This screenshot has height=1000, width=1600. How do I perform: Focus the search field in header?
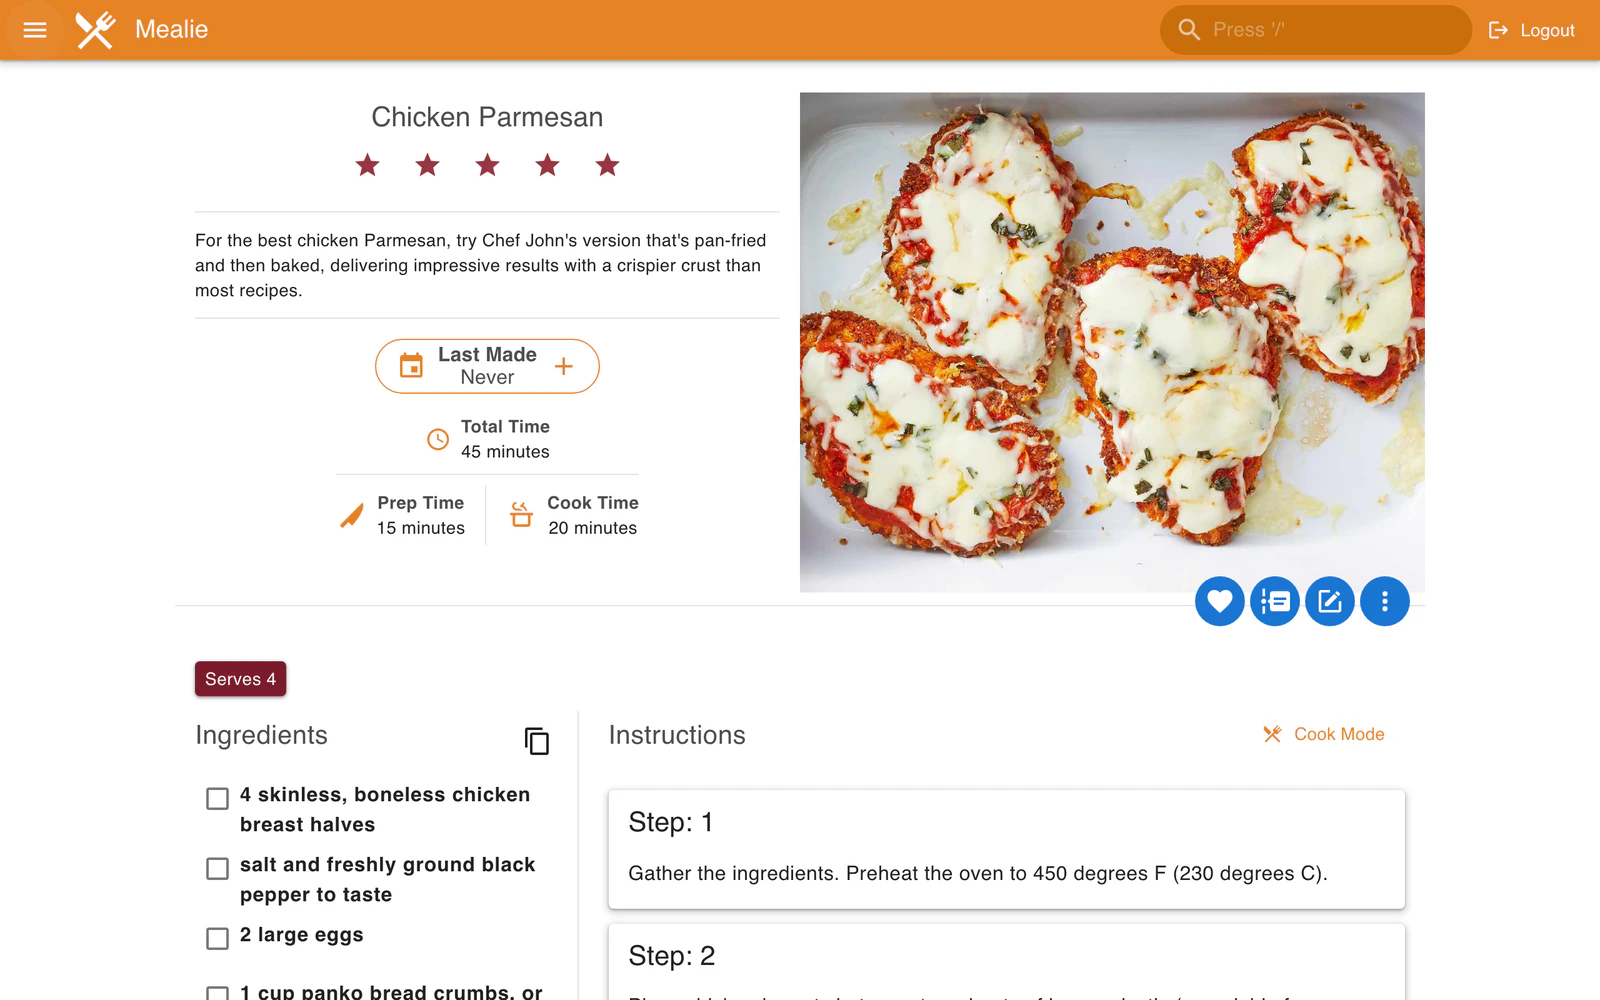[1315, 30]
